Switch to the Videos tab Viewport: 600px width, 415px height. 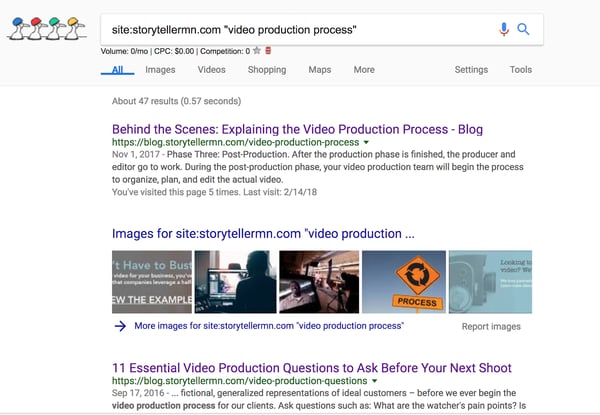[x=212, y=70]
